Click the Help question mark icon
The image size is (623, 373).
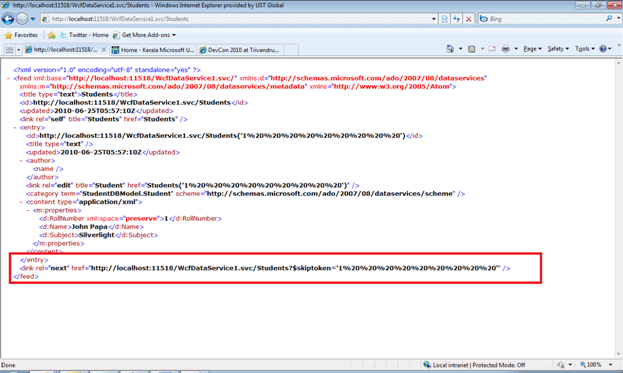603,48
